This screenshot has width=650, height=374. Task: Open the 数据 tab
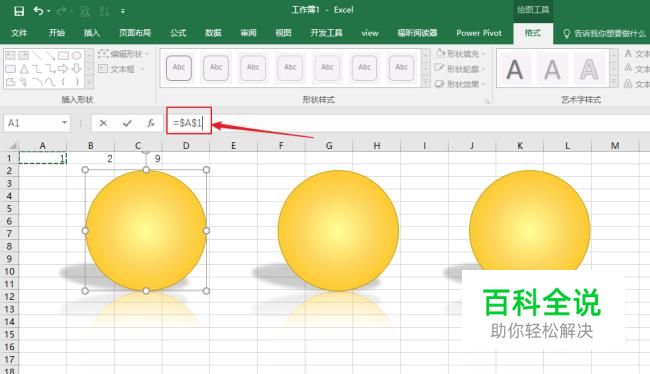(213, 33)
